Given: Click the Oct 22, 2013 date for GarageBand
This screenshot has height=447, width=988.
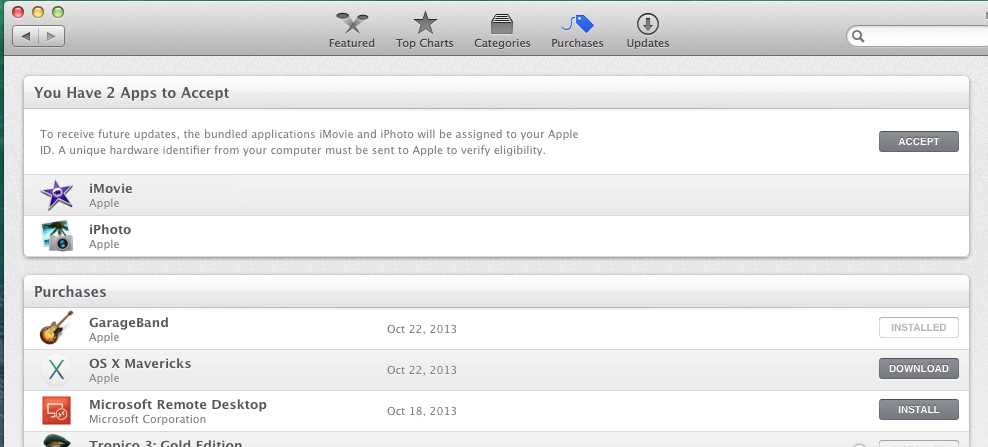Looking at the screenshot, I should pyautogui.click(x=422, y=329).
